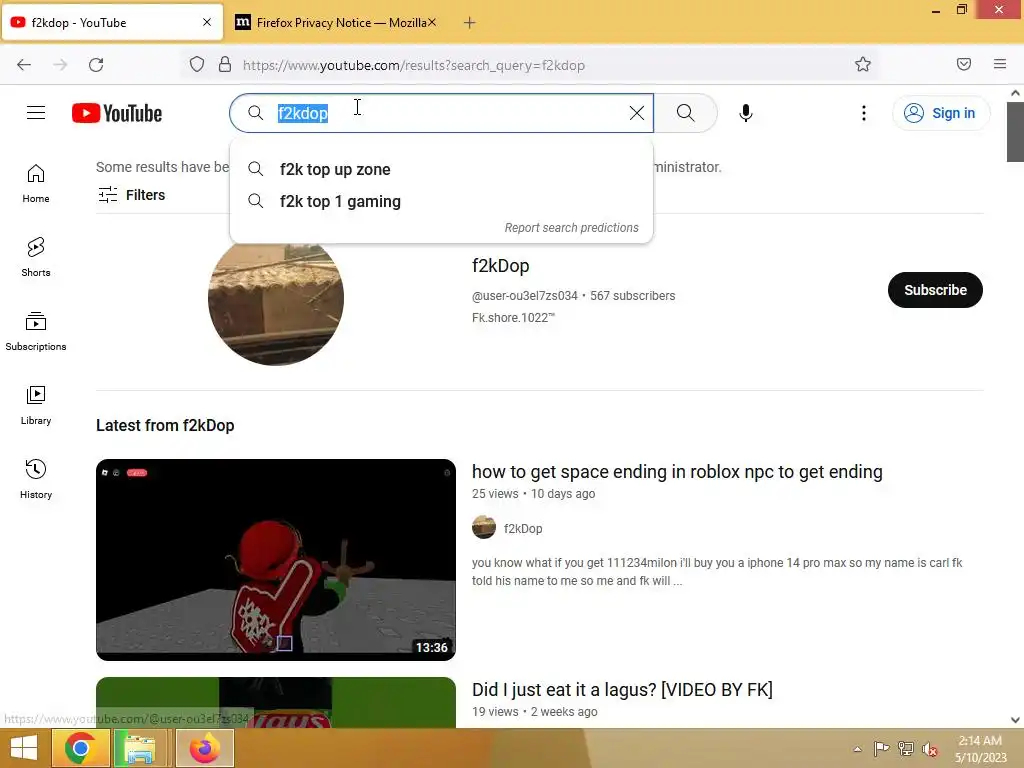Click the YouTube logo
The width and height of the screenshot is (1024, 768).
point(117,113)
